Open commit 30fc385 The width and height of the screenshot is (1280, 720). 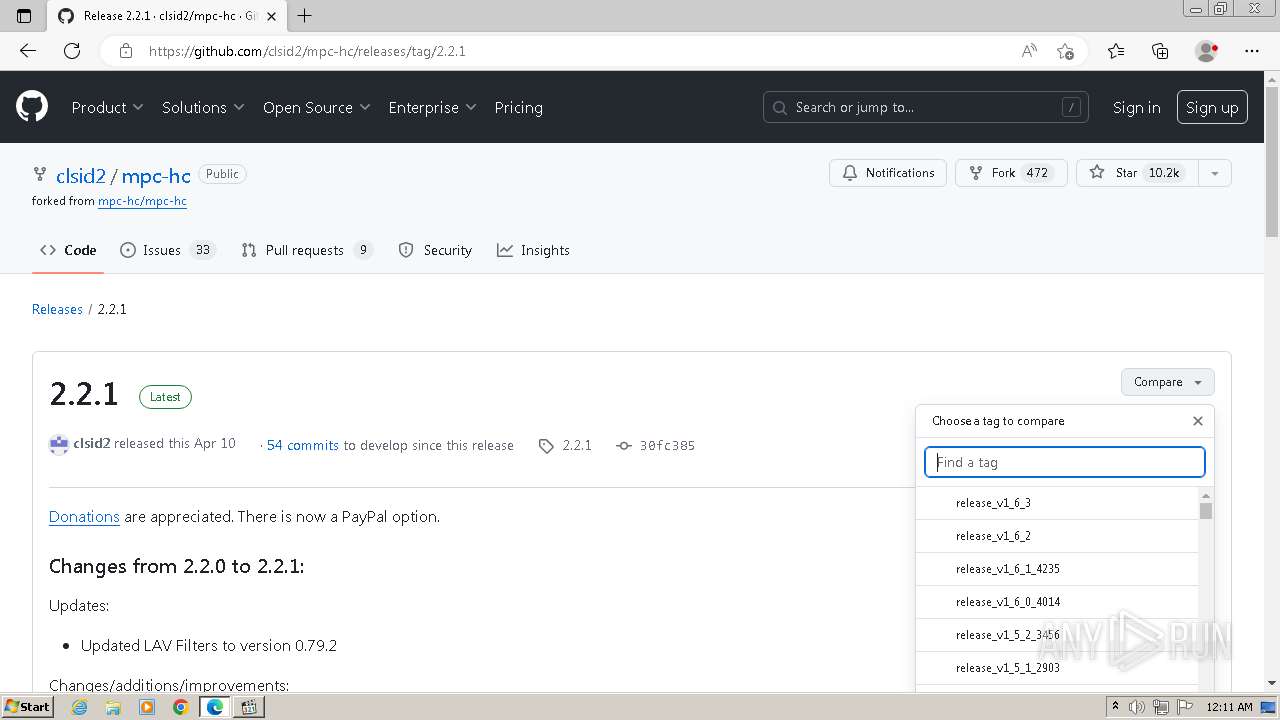pos(656,445)
